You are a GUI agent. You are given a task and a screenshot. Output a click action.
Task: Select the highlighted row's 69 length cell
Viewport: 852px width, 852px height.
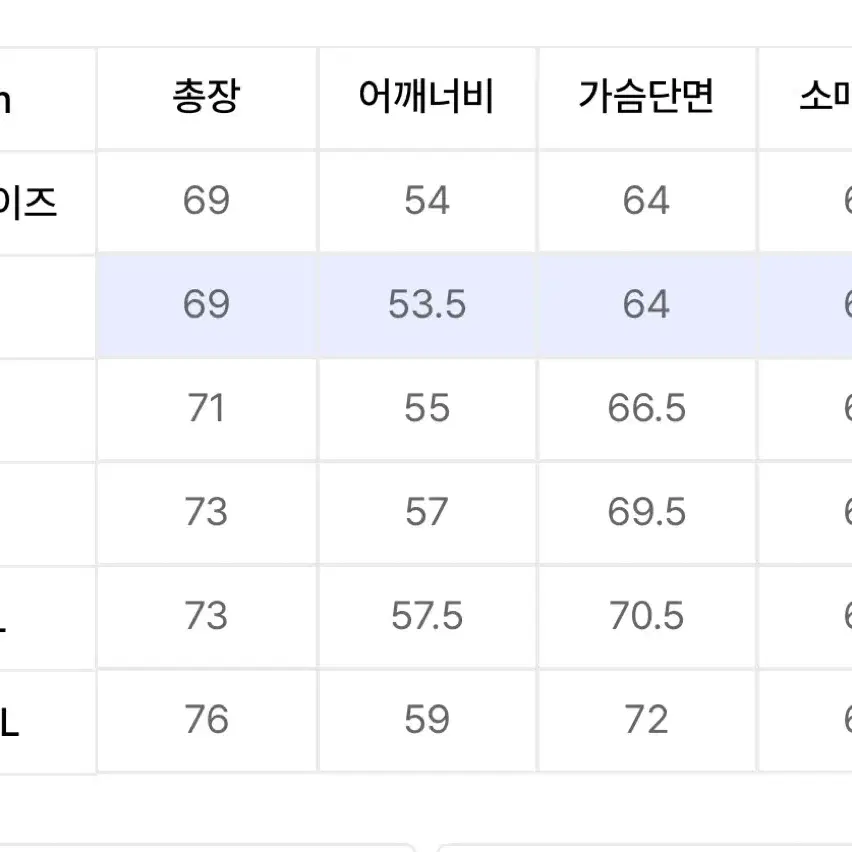pos(206,304)
